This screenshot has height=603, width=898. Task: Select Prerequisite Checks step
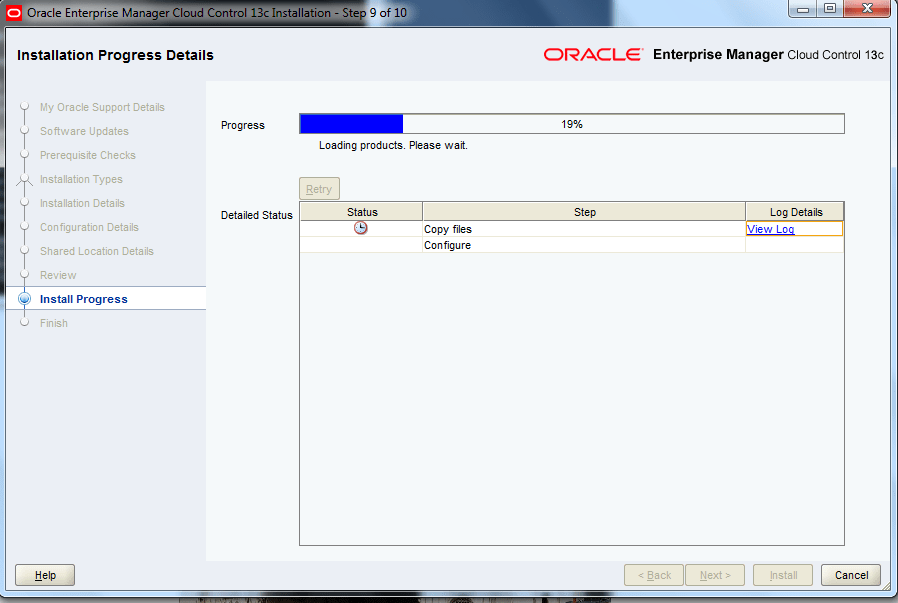88,155
